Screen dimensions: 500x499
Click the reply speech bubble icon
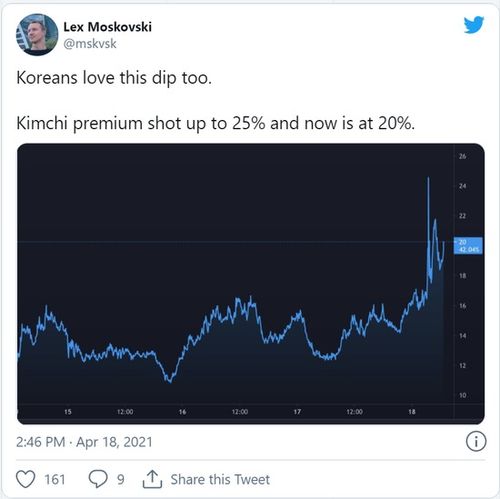click(98, 479)
